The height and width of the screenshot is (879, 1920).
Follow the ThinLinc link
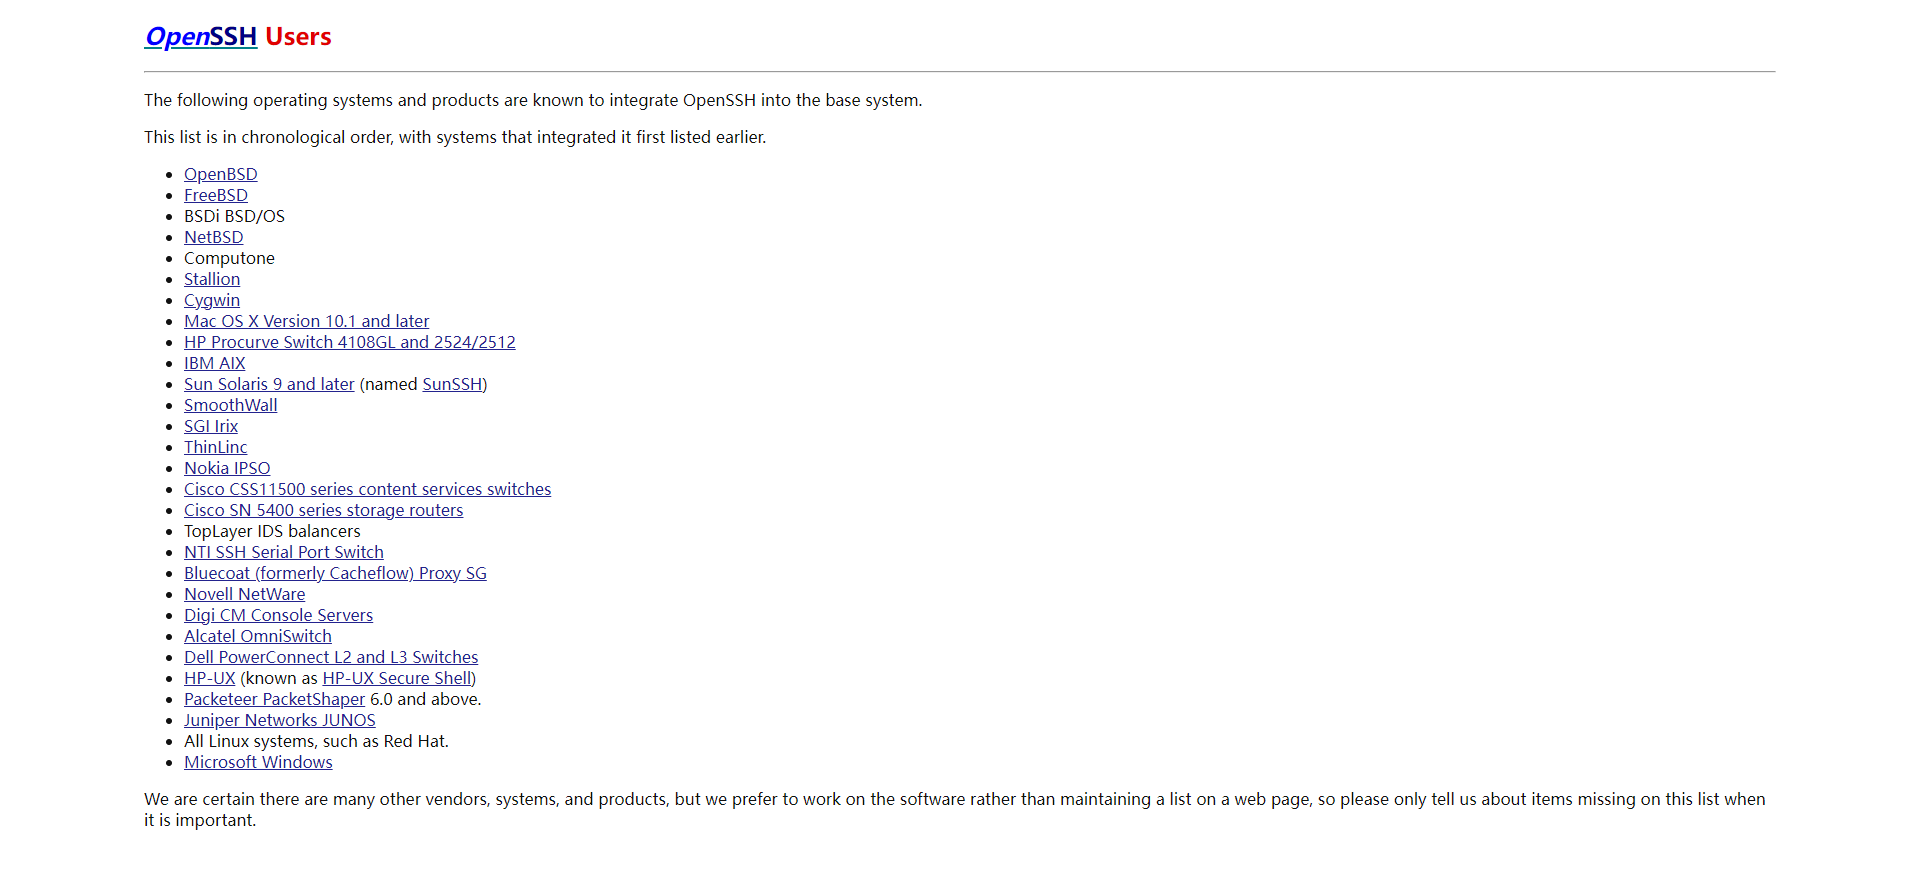(x=215, y=447)
